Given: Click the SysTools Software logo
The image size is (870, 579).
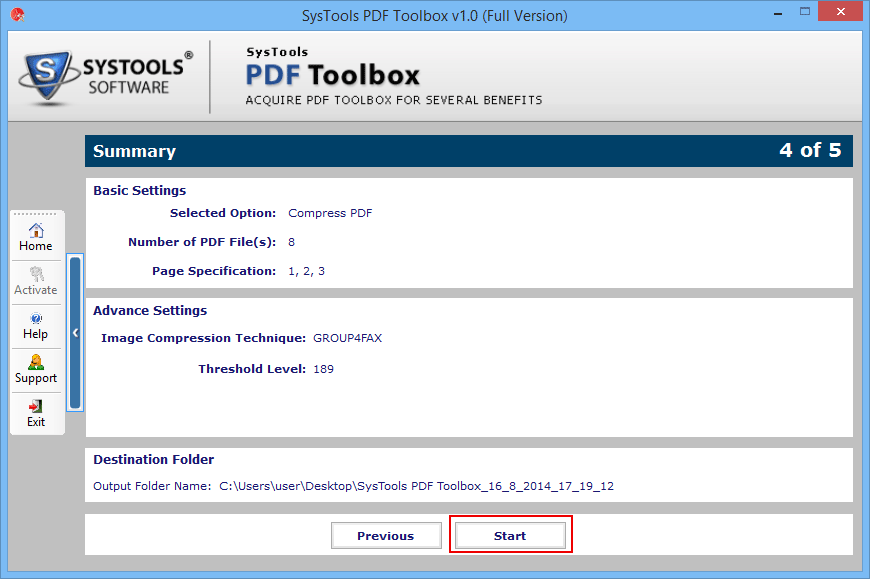Looking at the screenshot, I should [x=105, y=77].
